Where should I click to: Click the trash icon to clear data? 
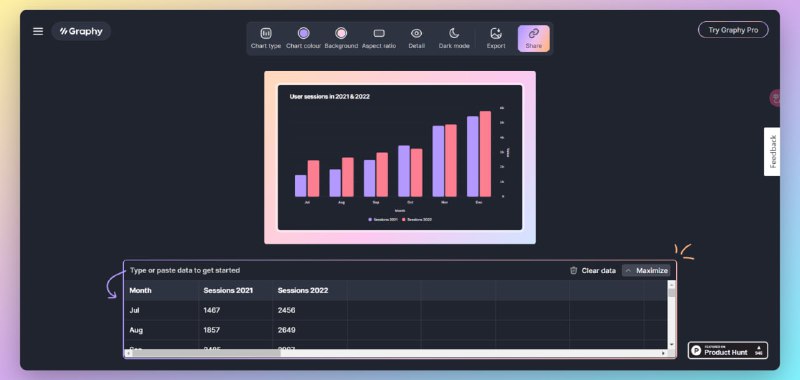coord(573,270)
